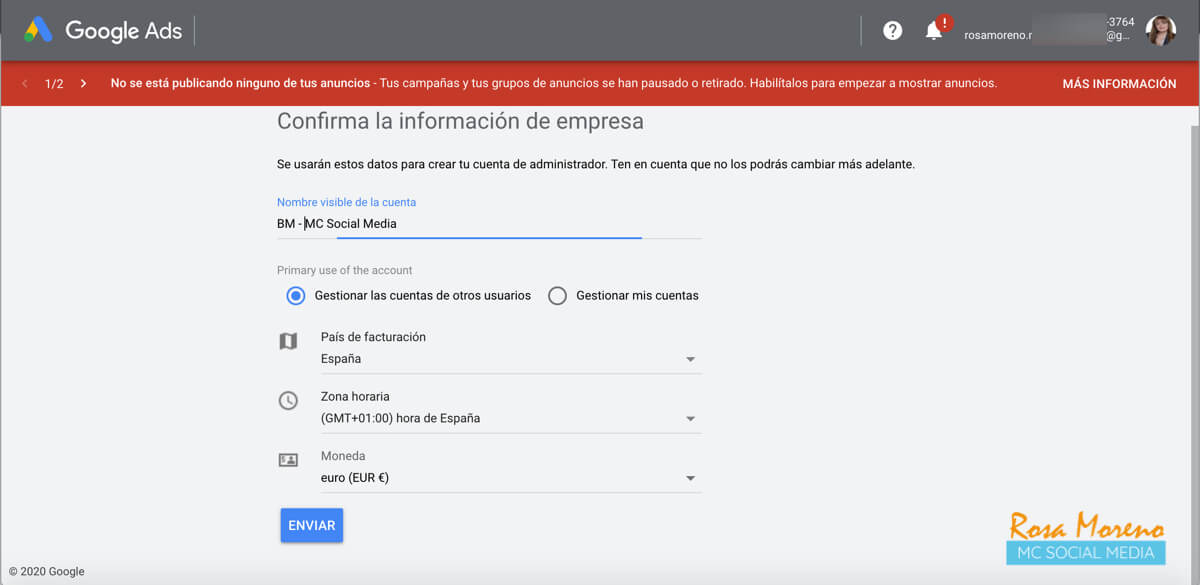Open the Moneda currency dropdown
The width and height of the screenshot is (1200, 585).
tap(690, 477)
